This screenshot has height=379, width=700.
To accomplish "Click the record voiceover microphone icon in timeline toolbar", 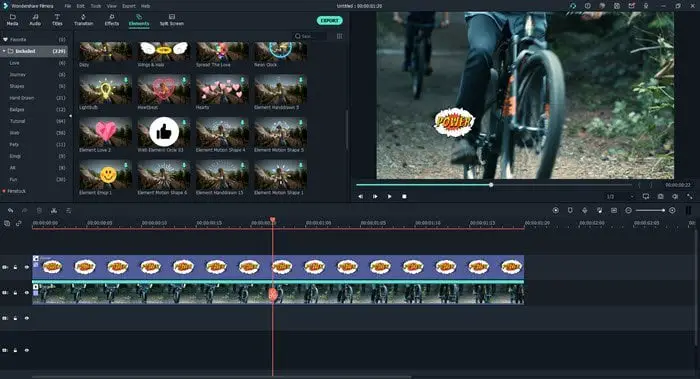I will coord(585,210).
